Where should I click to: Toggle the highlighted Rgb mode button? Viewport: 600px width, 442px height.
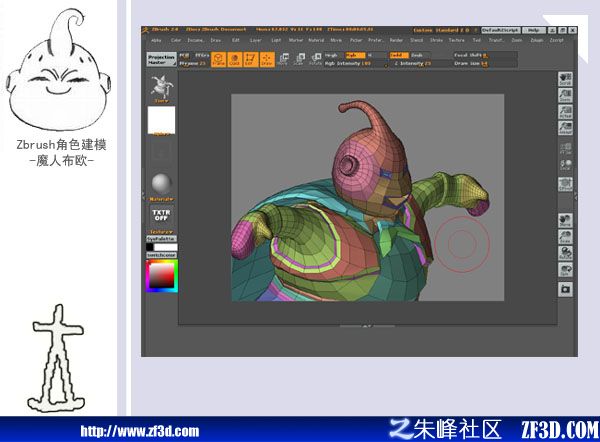(355, 55)
